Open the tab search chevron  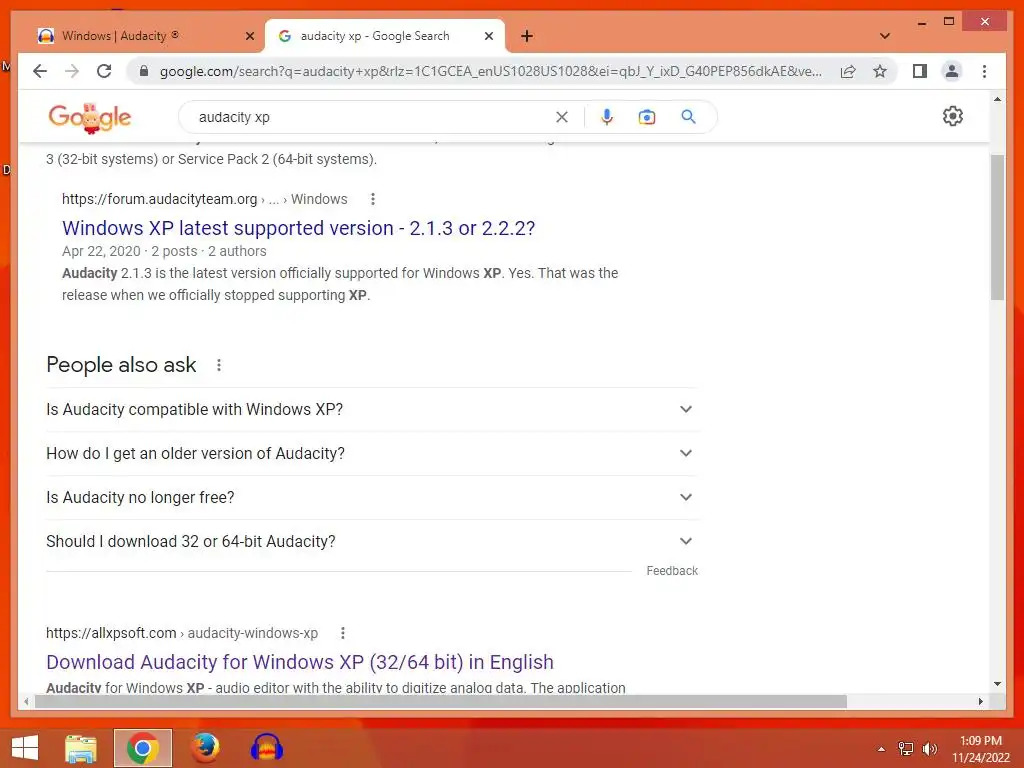[885, 36]
